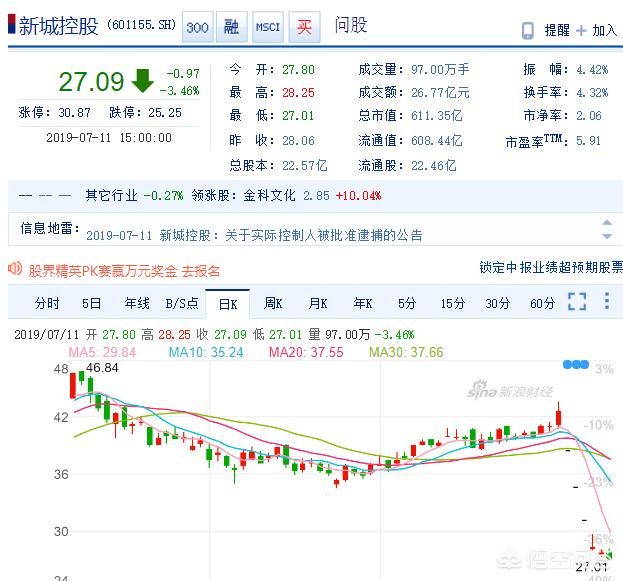Click the 46.84 high marker on chart
623x581 pixels.
point(102,368)
